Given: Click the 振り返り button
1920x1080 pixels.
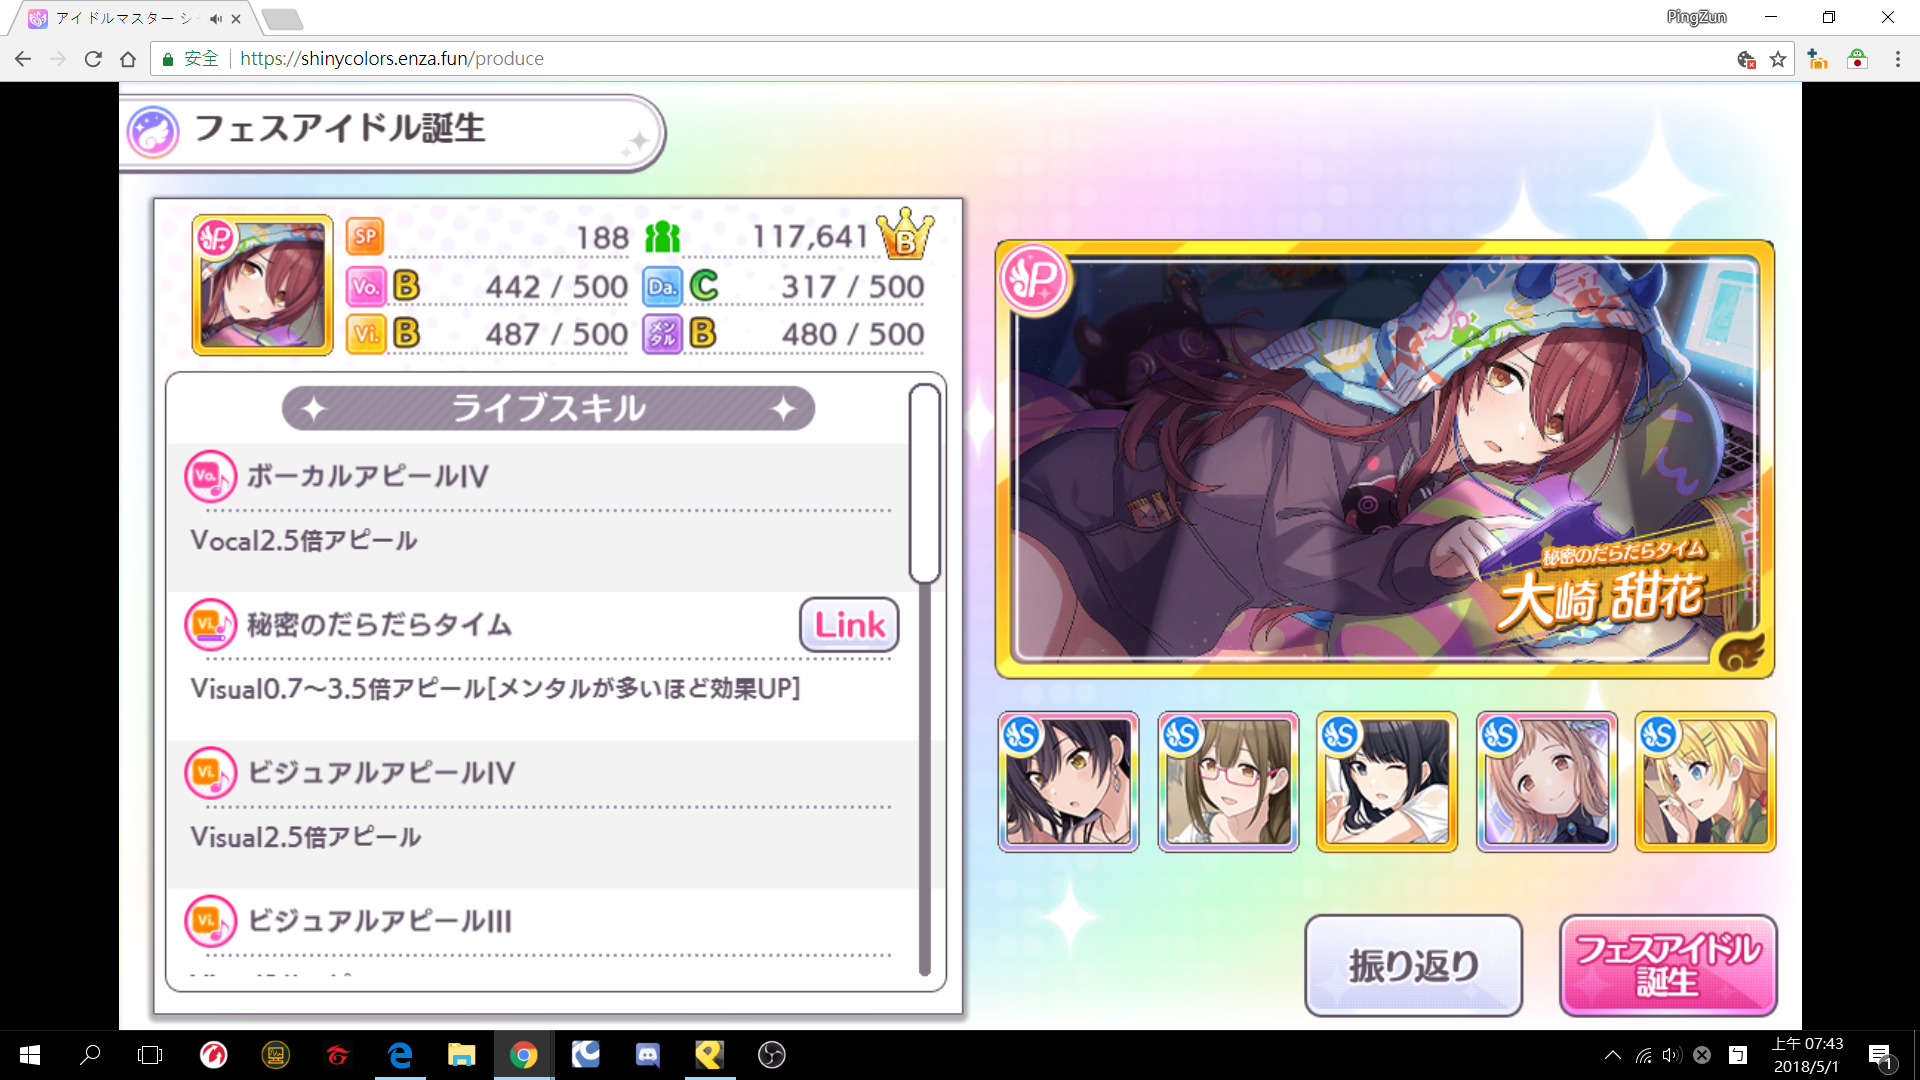Looking at the screenshot, I should click(1413, 965).
